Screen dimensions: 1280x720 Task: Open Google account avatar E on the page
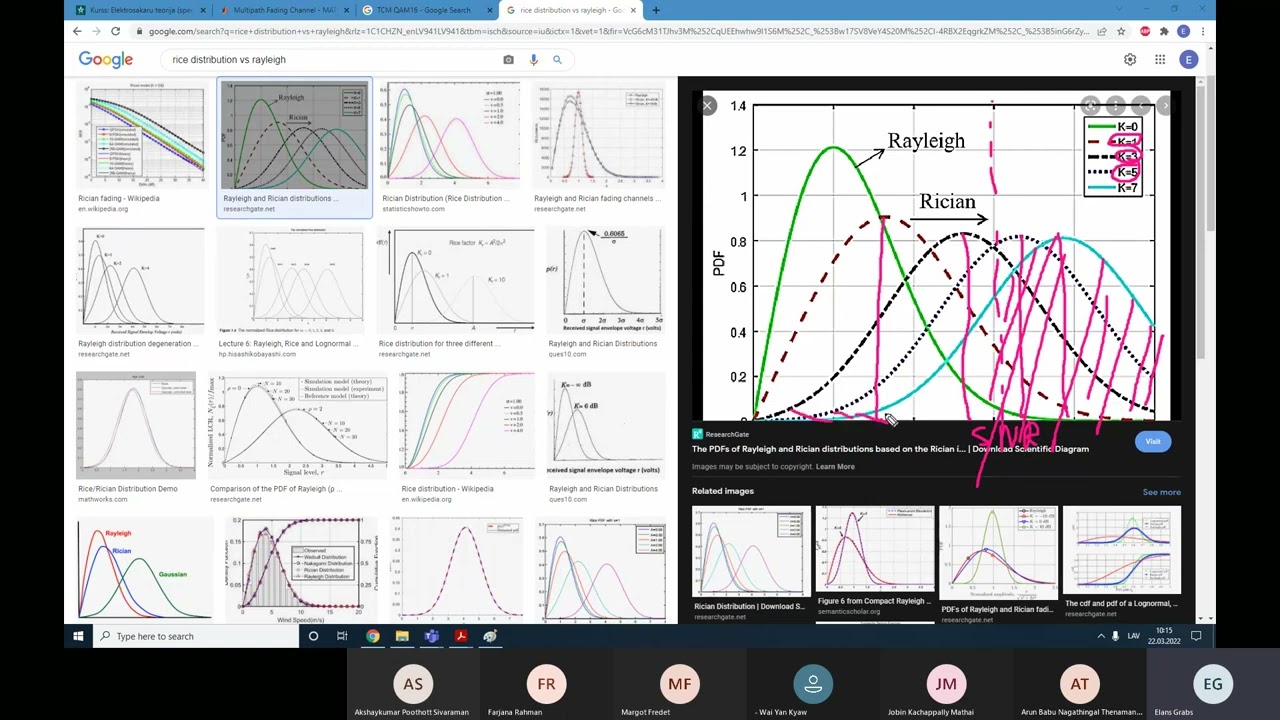point(1189,60)
